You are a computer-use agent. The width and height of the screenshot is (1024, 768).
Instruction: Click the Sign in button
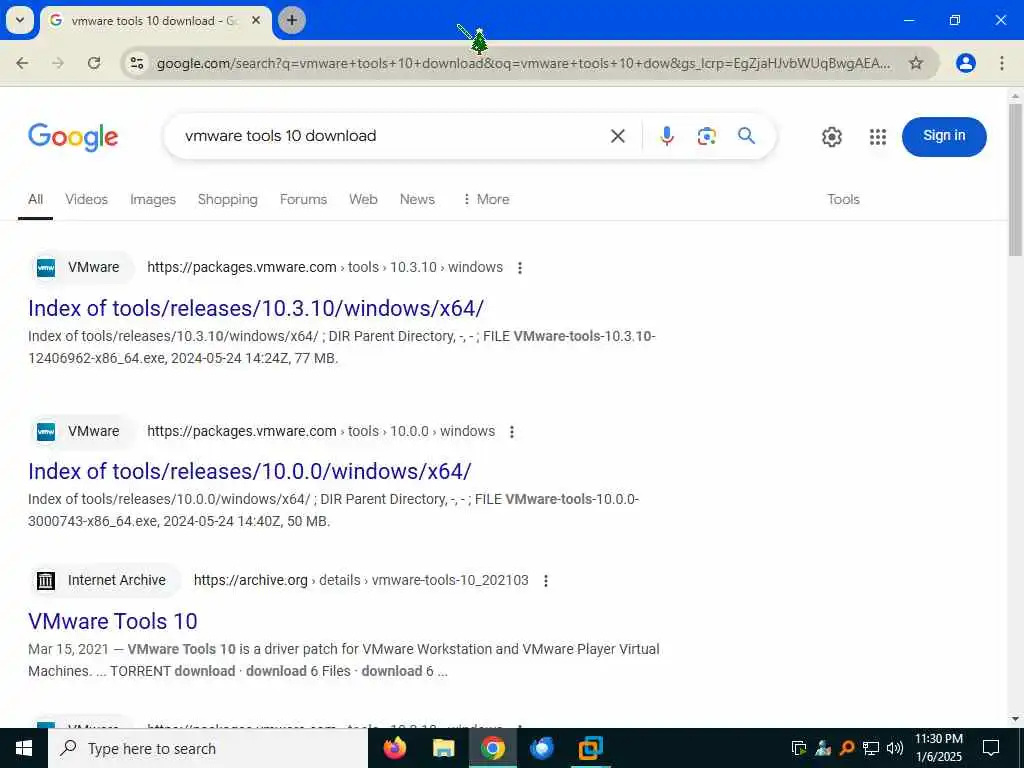pyautogui.click(x=944, y=136)
